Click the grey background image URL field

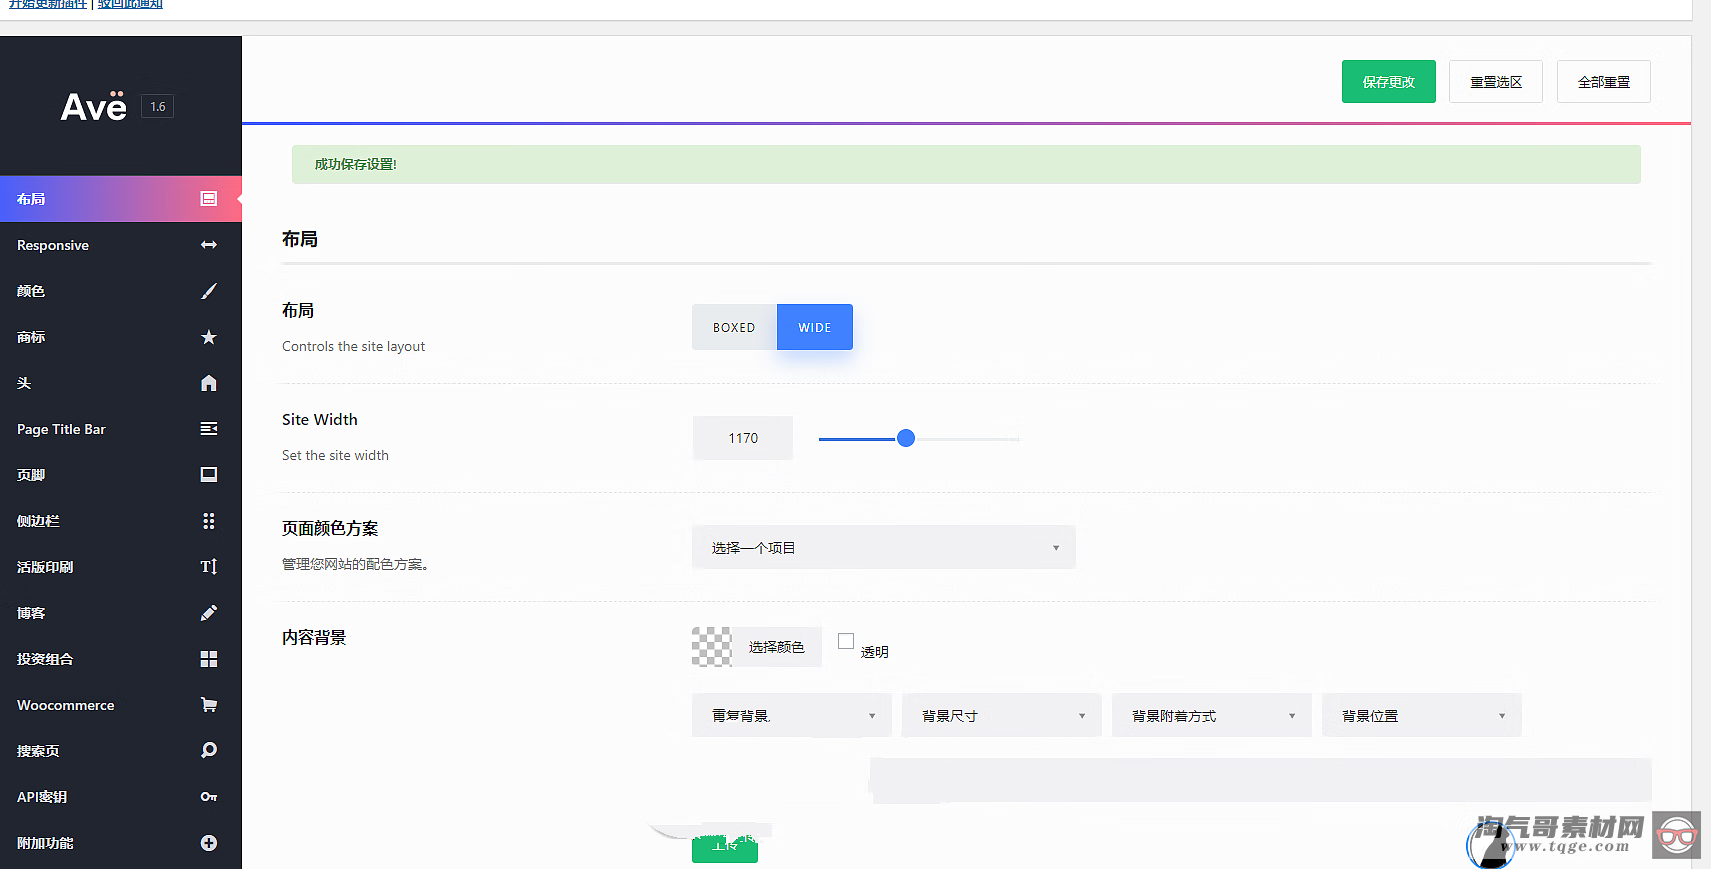1261,780
